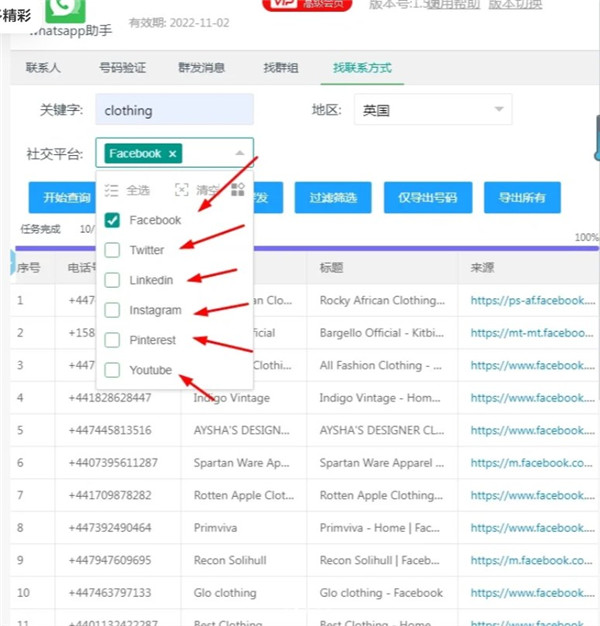This screenshot has width=600, height=626.
Task: Tick the Linkedin checkbox
Action: (113, 280)
